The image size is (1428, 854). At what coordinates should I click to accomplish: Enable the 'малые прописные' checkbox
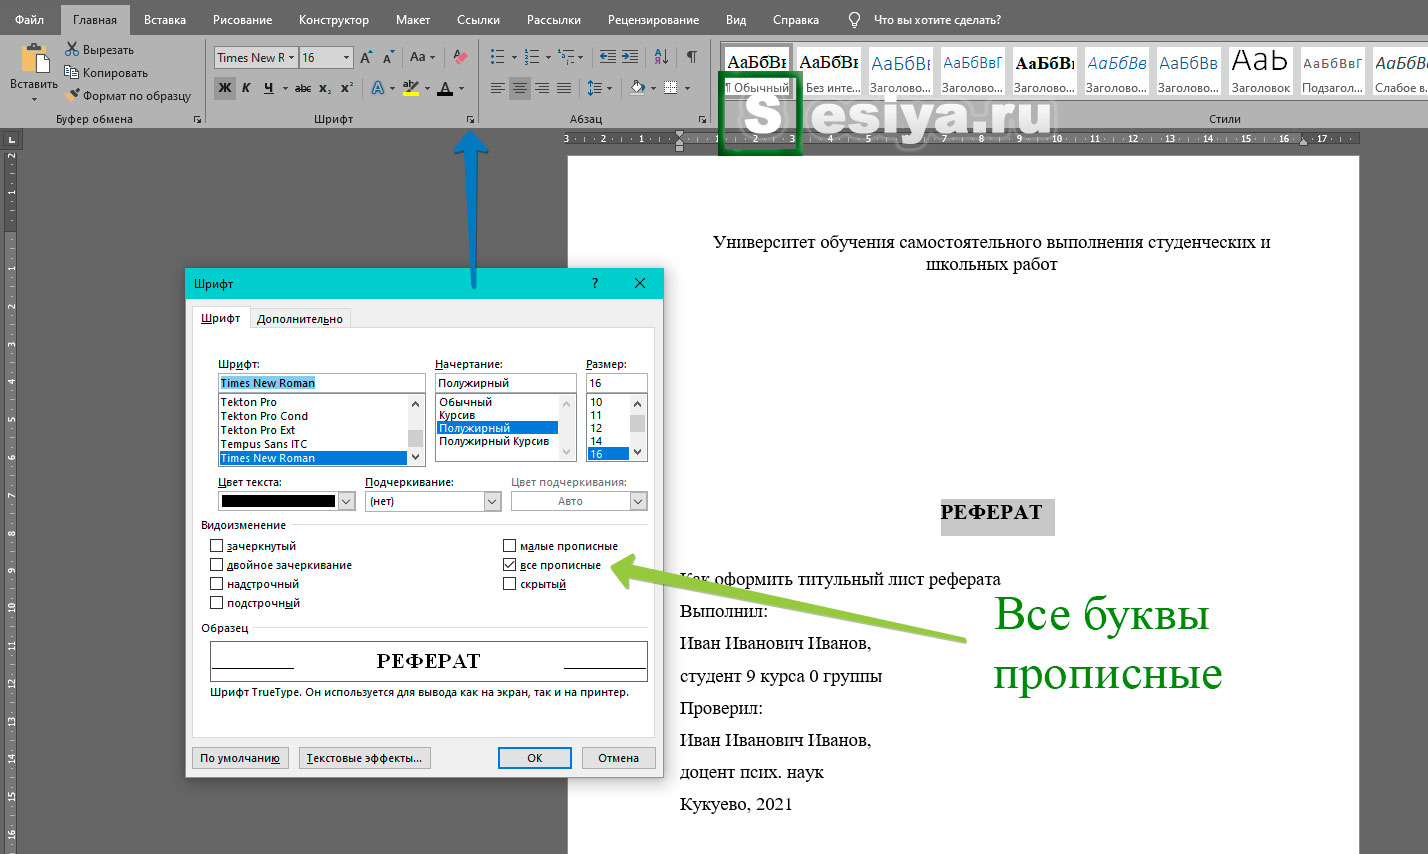(x=510, y=546)
